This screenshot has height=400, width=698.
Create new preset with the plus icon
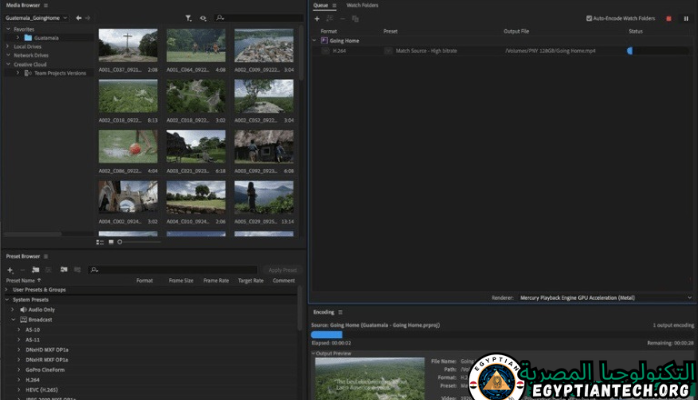click(10, 270)
